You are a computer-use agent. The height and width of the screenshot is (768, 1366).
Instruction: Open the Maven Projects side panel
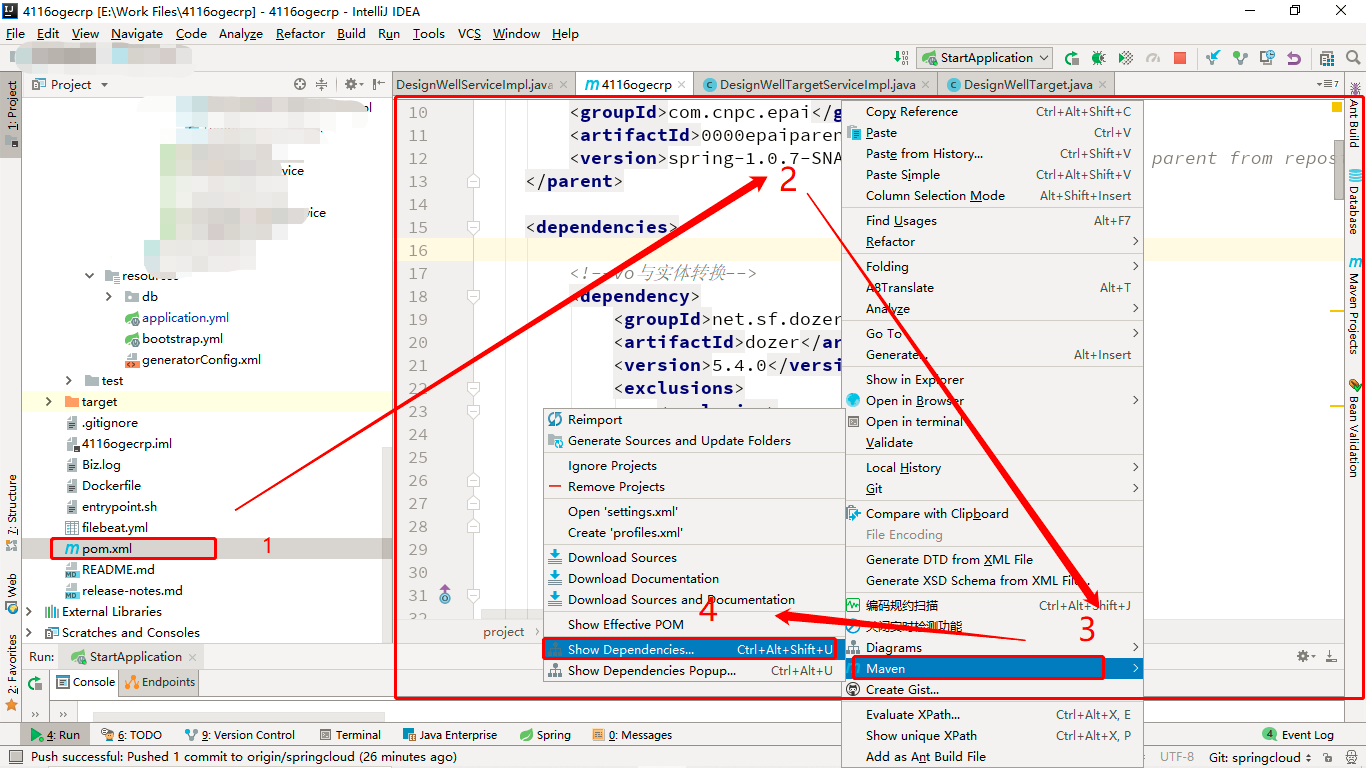pyautogui.click(x=1354, y=306)
